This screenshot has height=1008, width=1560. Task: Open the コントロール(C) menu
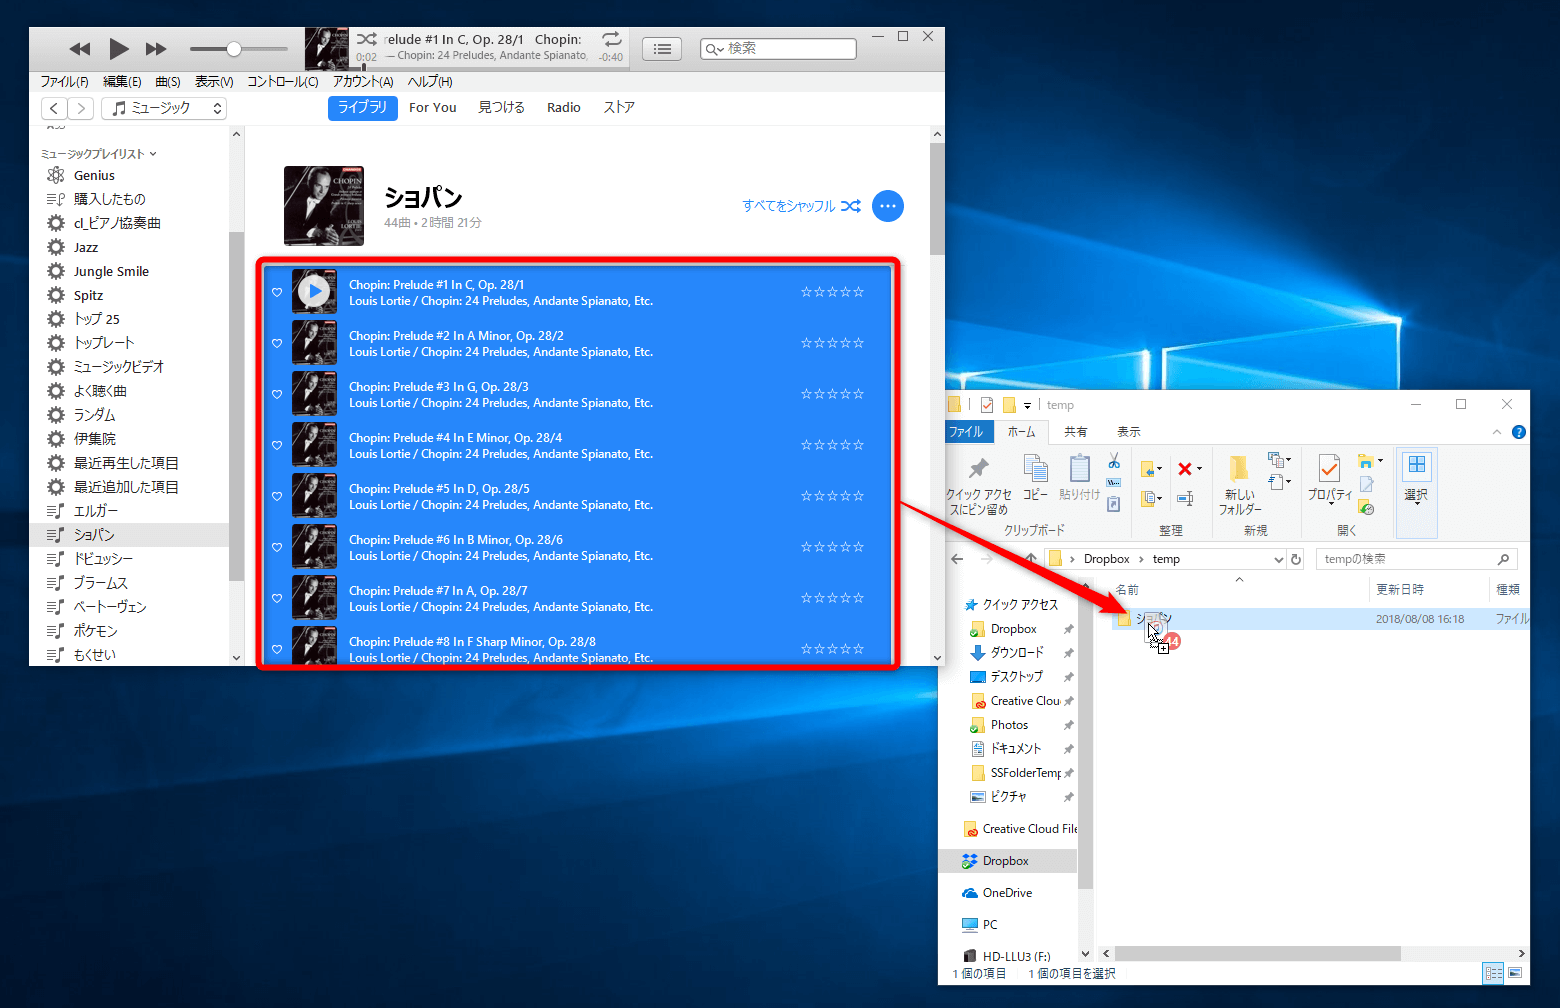283,82
